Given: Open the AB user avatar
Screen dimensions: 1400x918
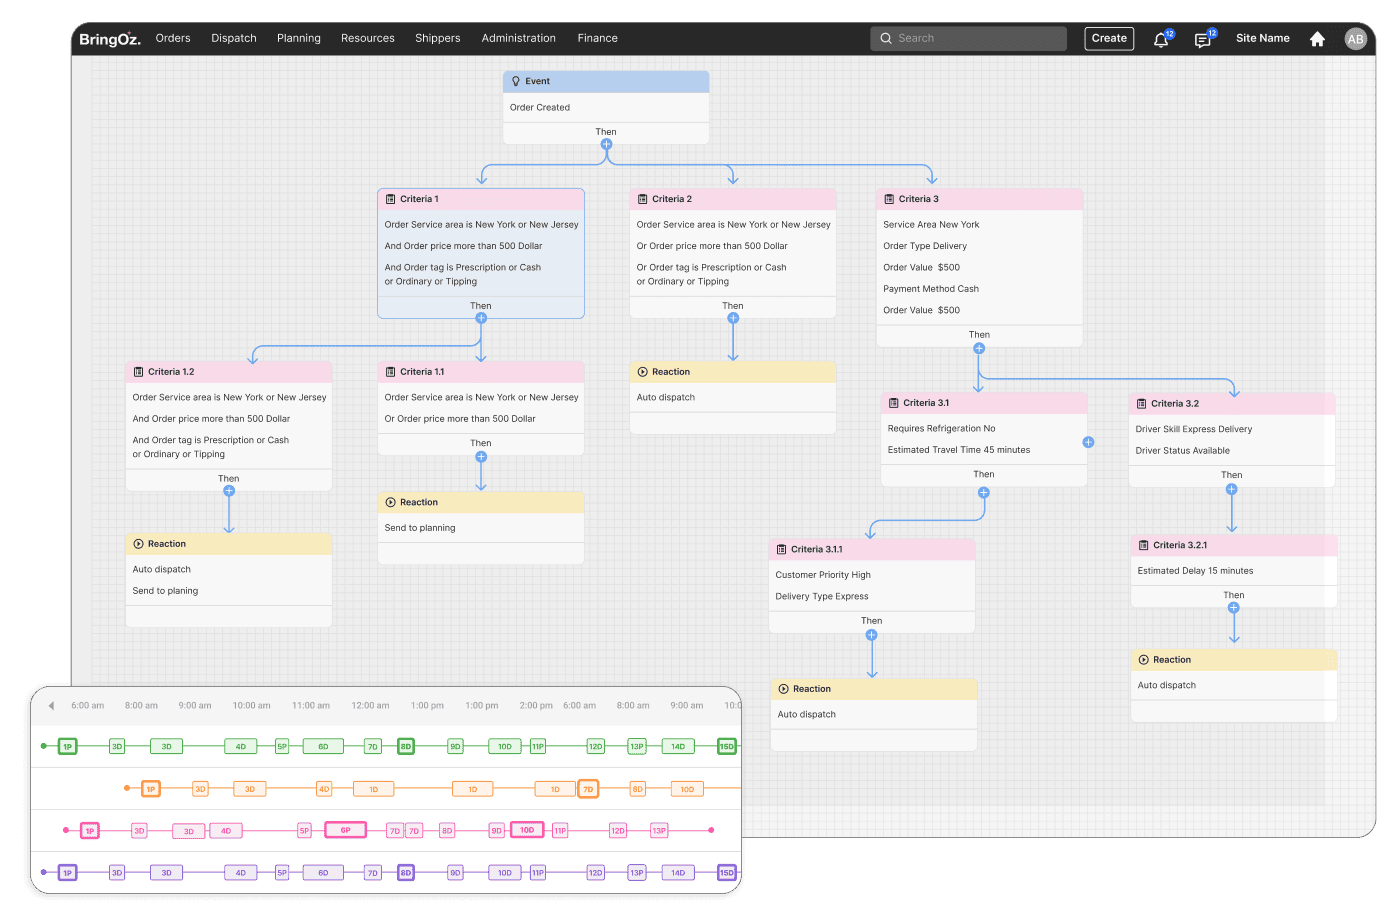Looking at the screenshot, I should 1355,39.
